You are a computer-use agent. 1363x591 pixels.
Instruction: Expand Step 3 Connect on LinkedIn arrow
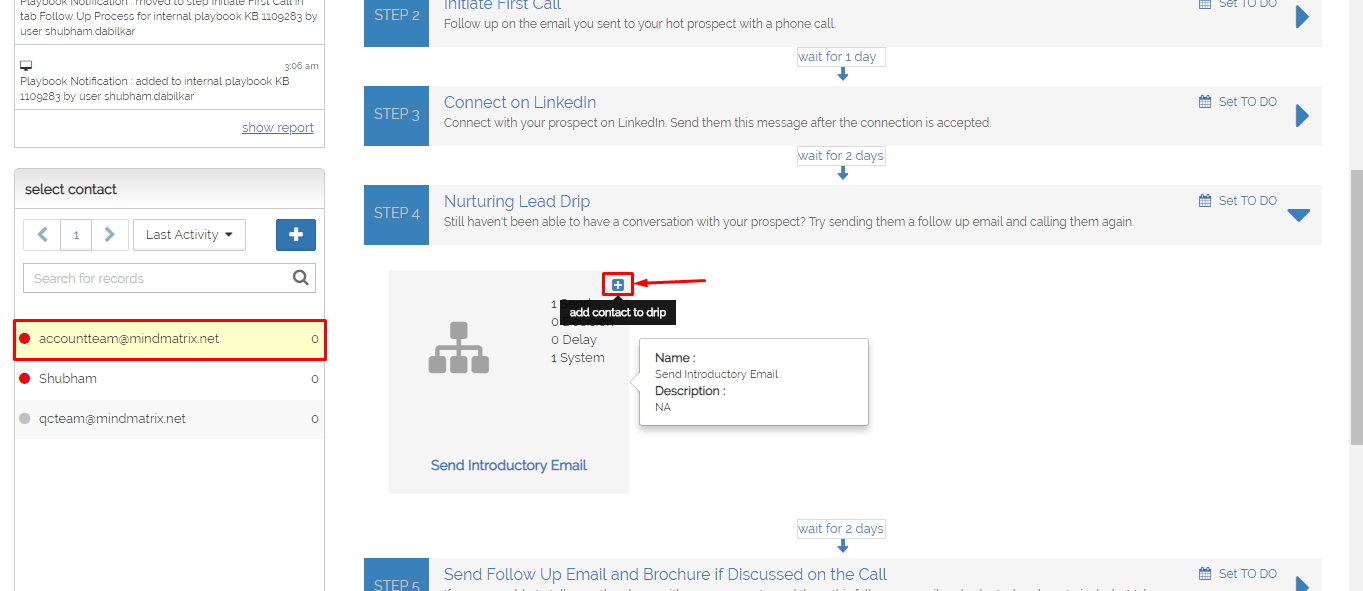point(1302,116)
